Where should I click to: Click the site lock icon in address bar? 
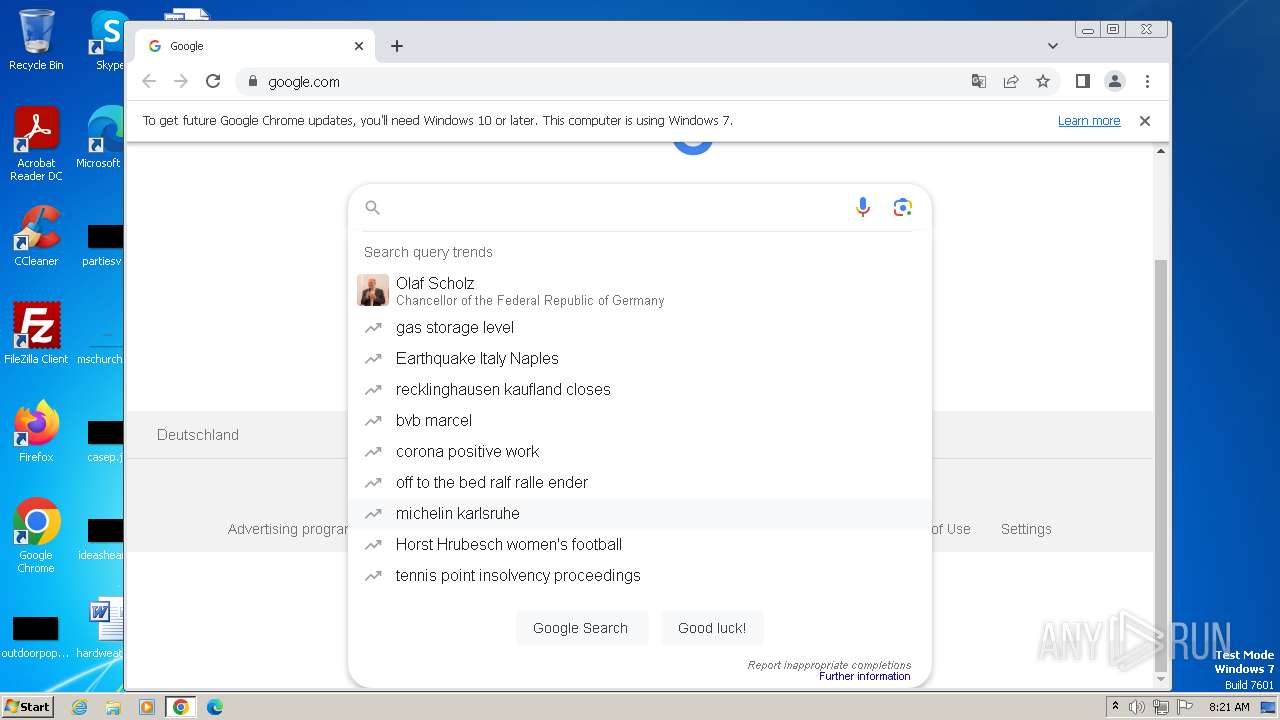click(x=252, y=82)
